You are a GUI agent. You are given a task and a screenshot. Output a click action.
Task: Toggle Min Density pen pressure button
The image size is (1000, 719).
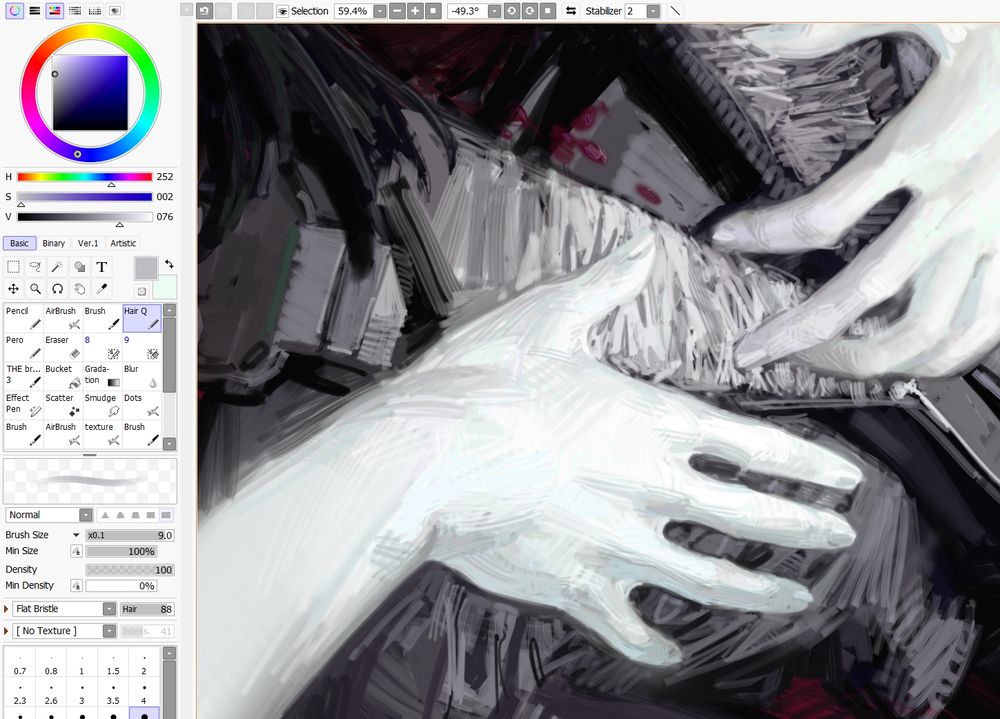(x=77, y=586)
